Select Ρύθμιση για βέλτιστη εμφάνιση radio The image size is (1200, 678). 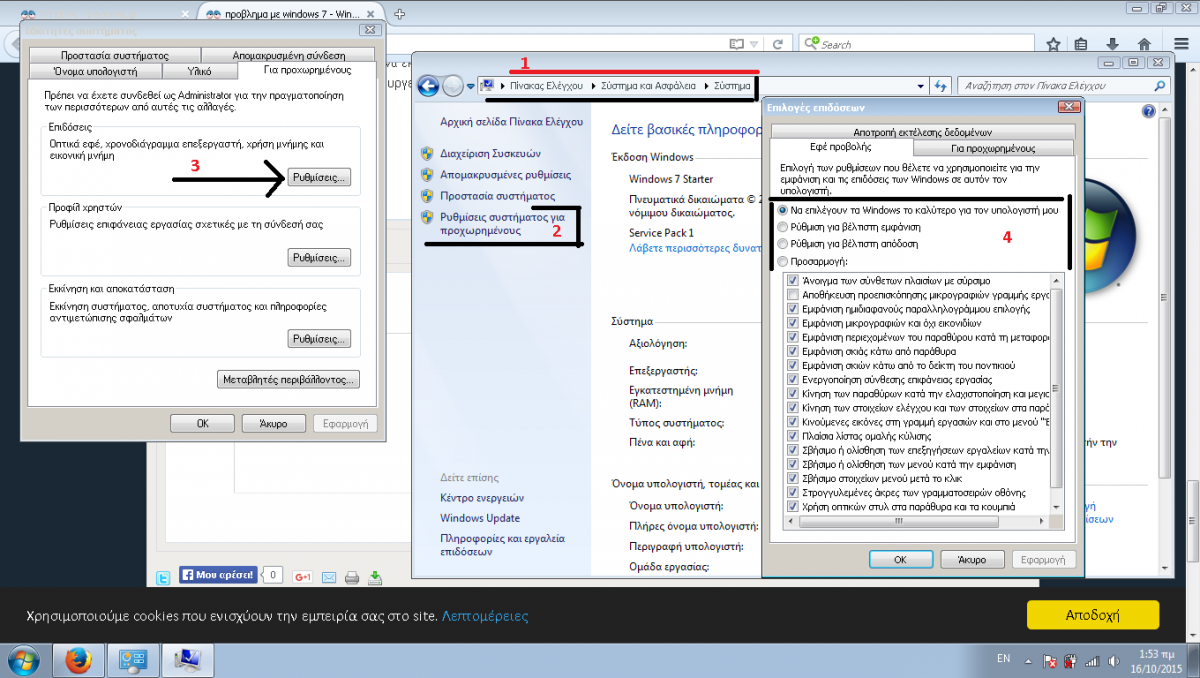[782, 227]
